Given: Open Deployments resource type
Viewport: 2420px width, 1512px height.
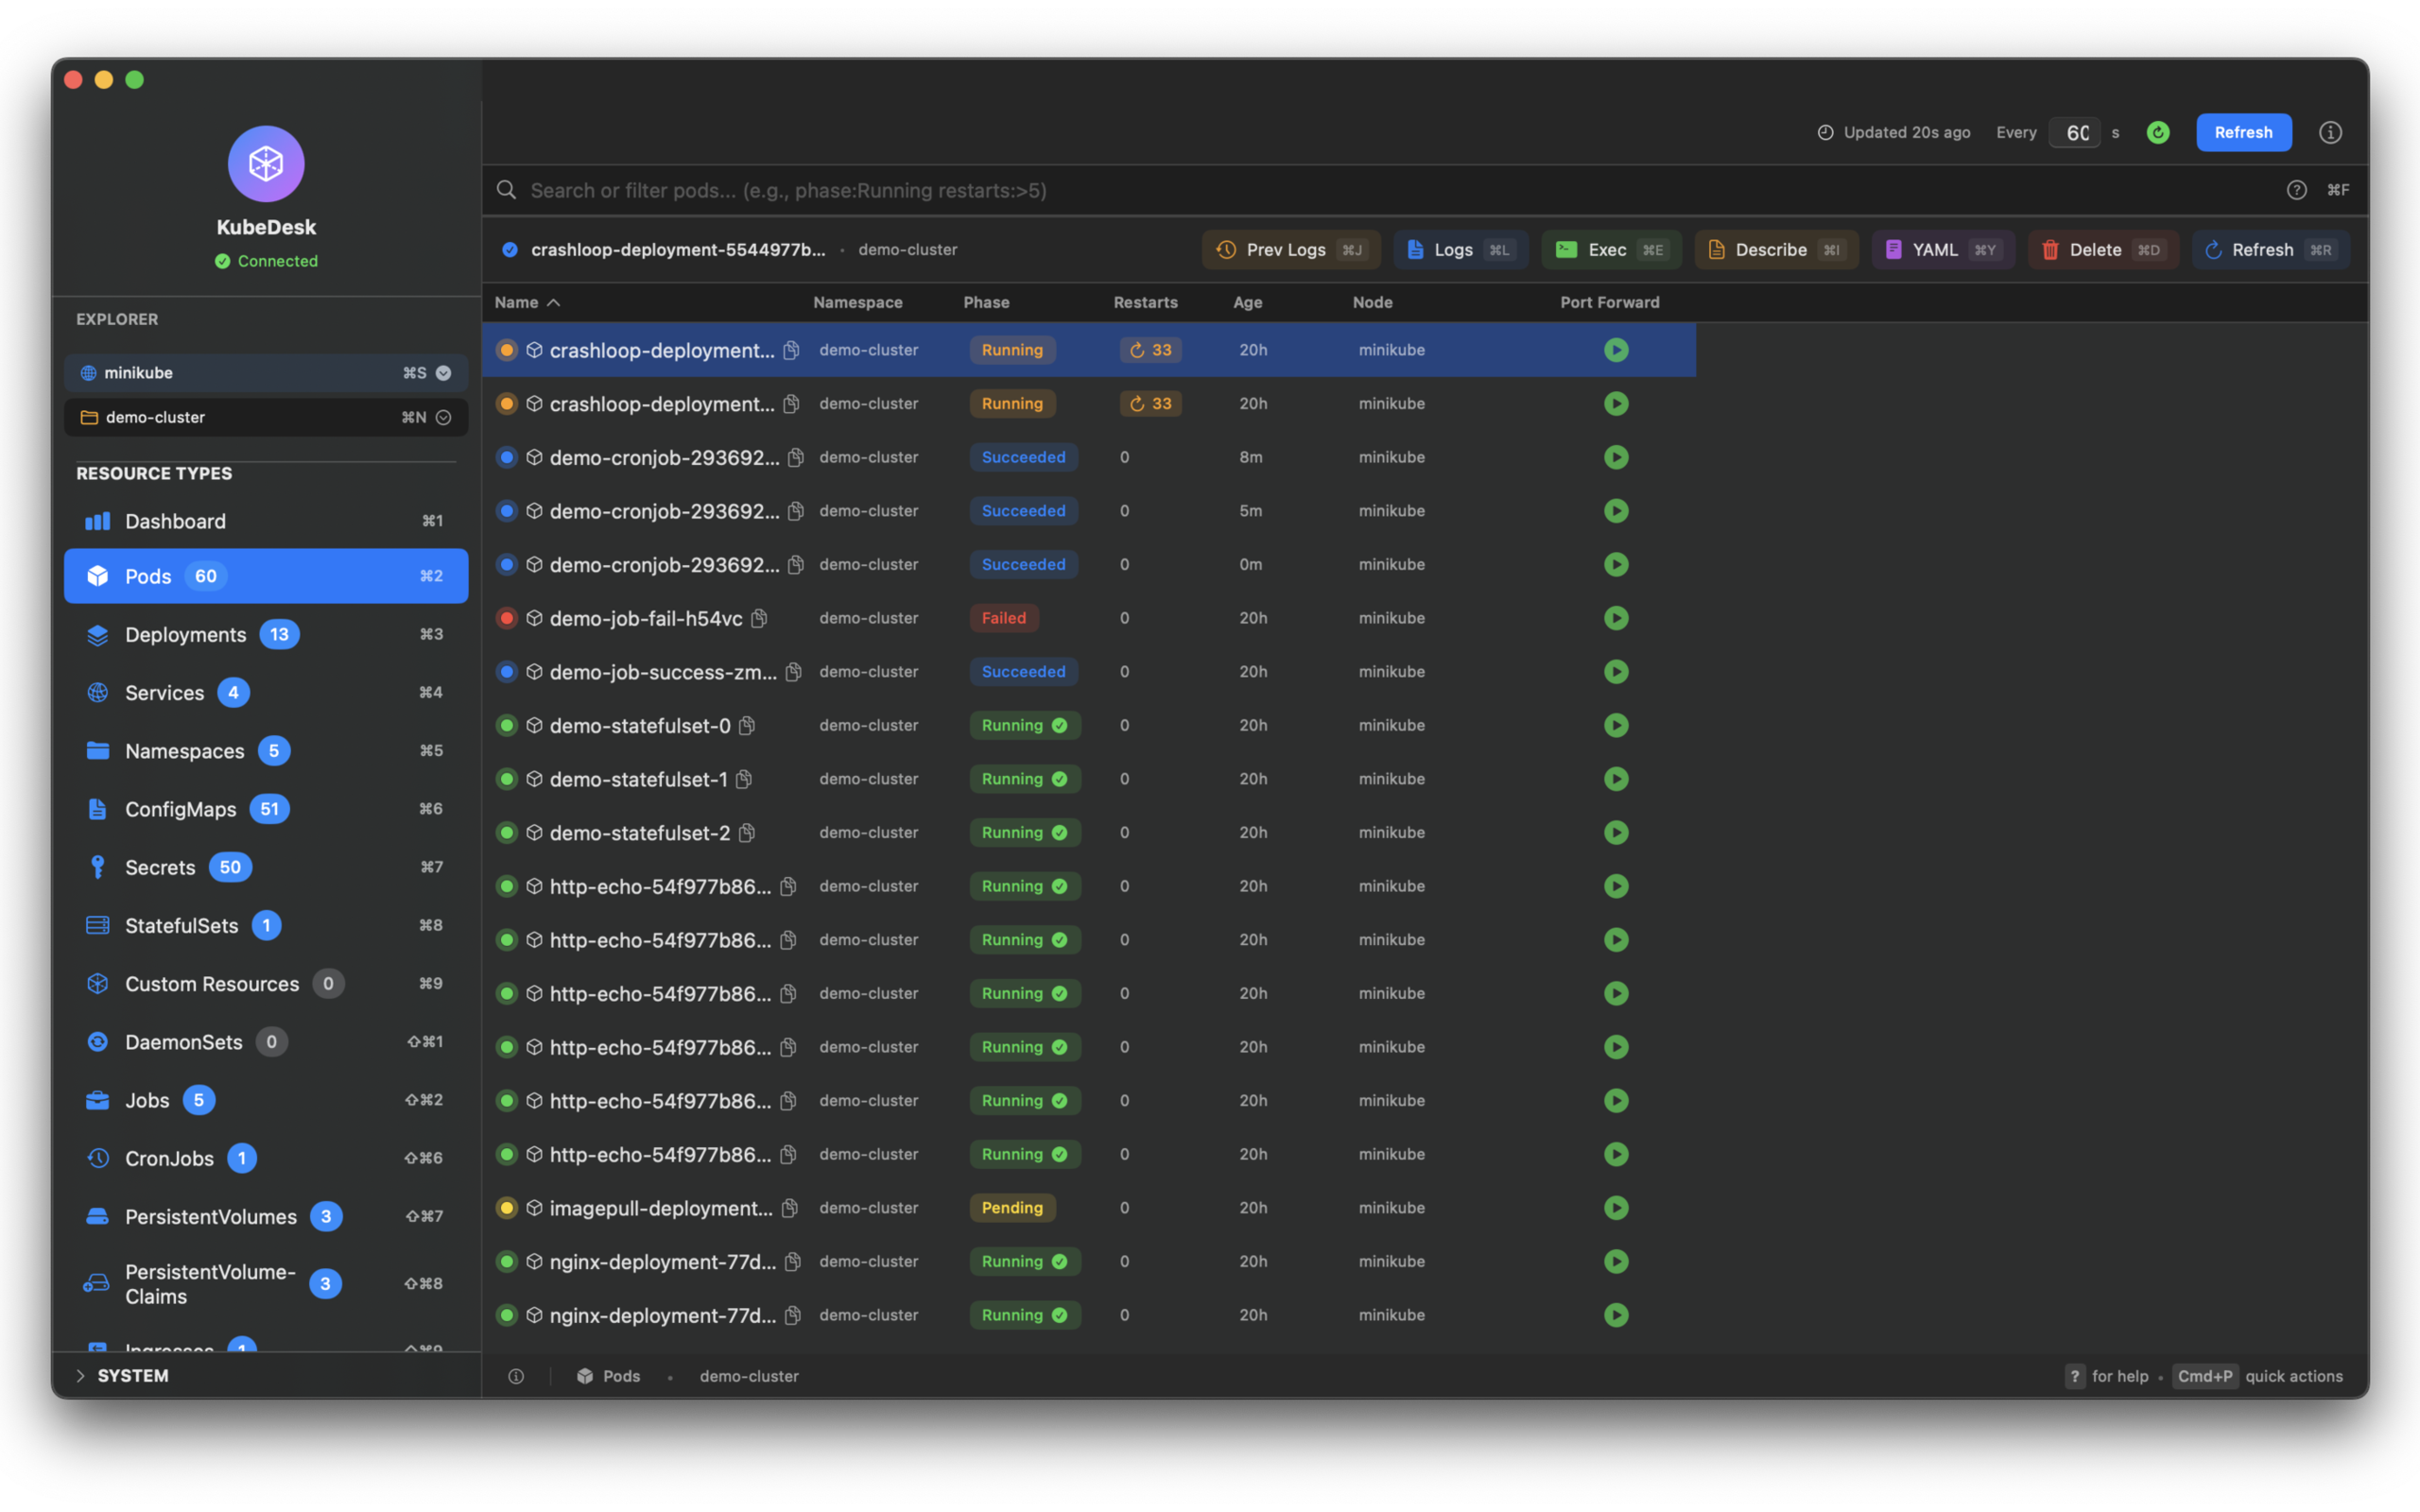Looking at the screenshot, I should 186,635.
